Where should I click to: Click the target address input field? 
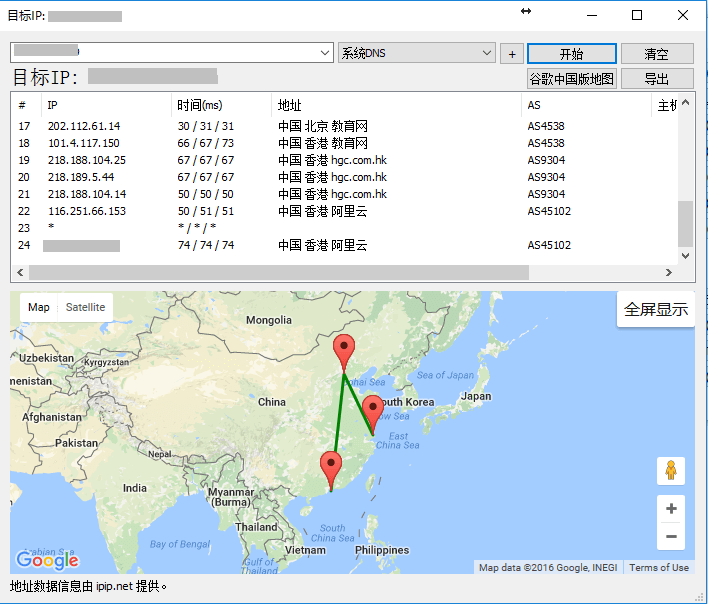pyautogui.click(x=165, y=53)
